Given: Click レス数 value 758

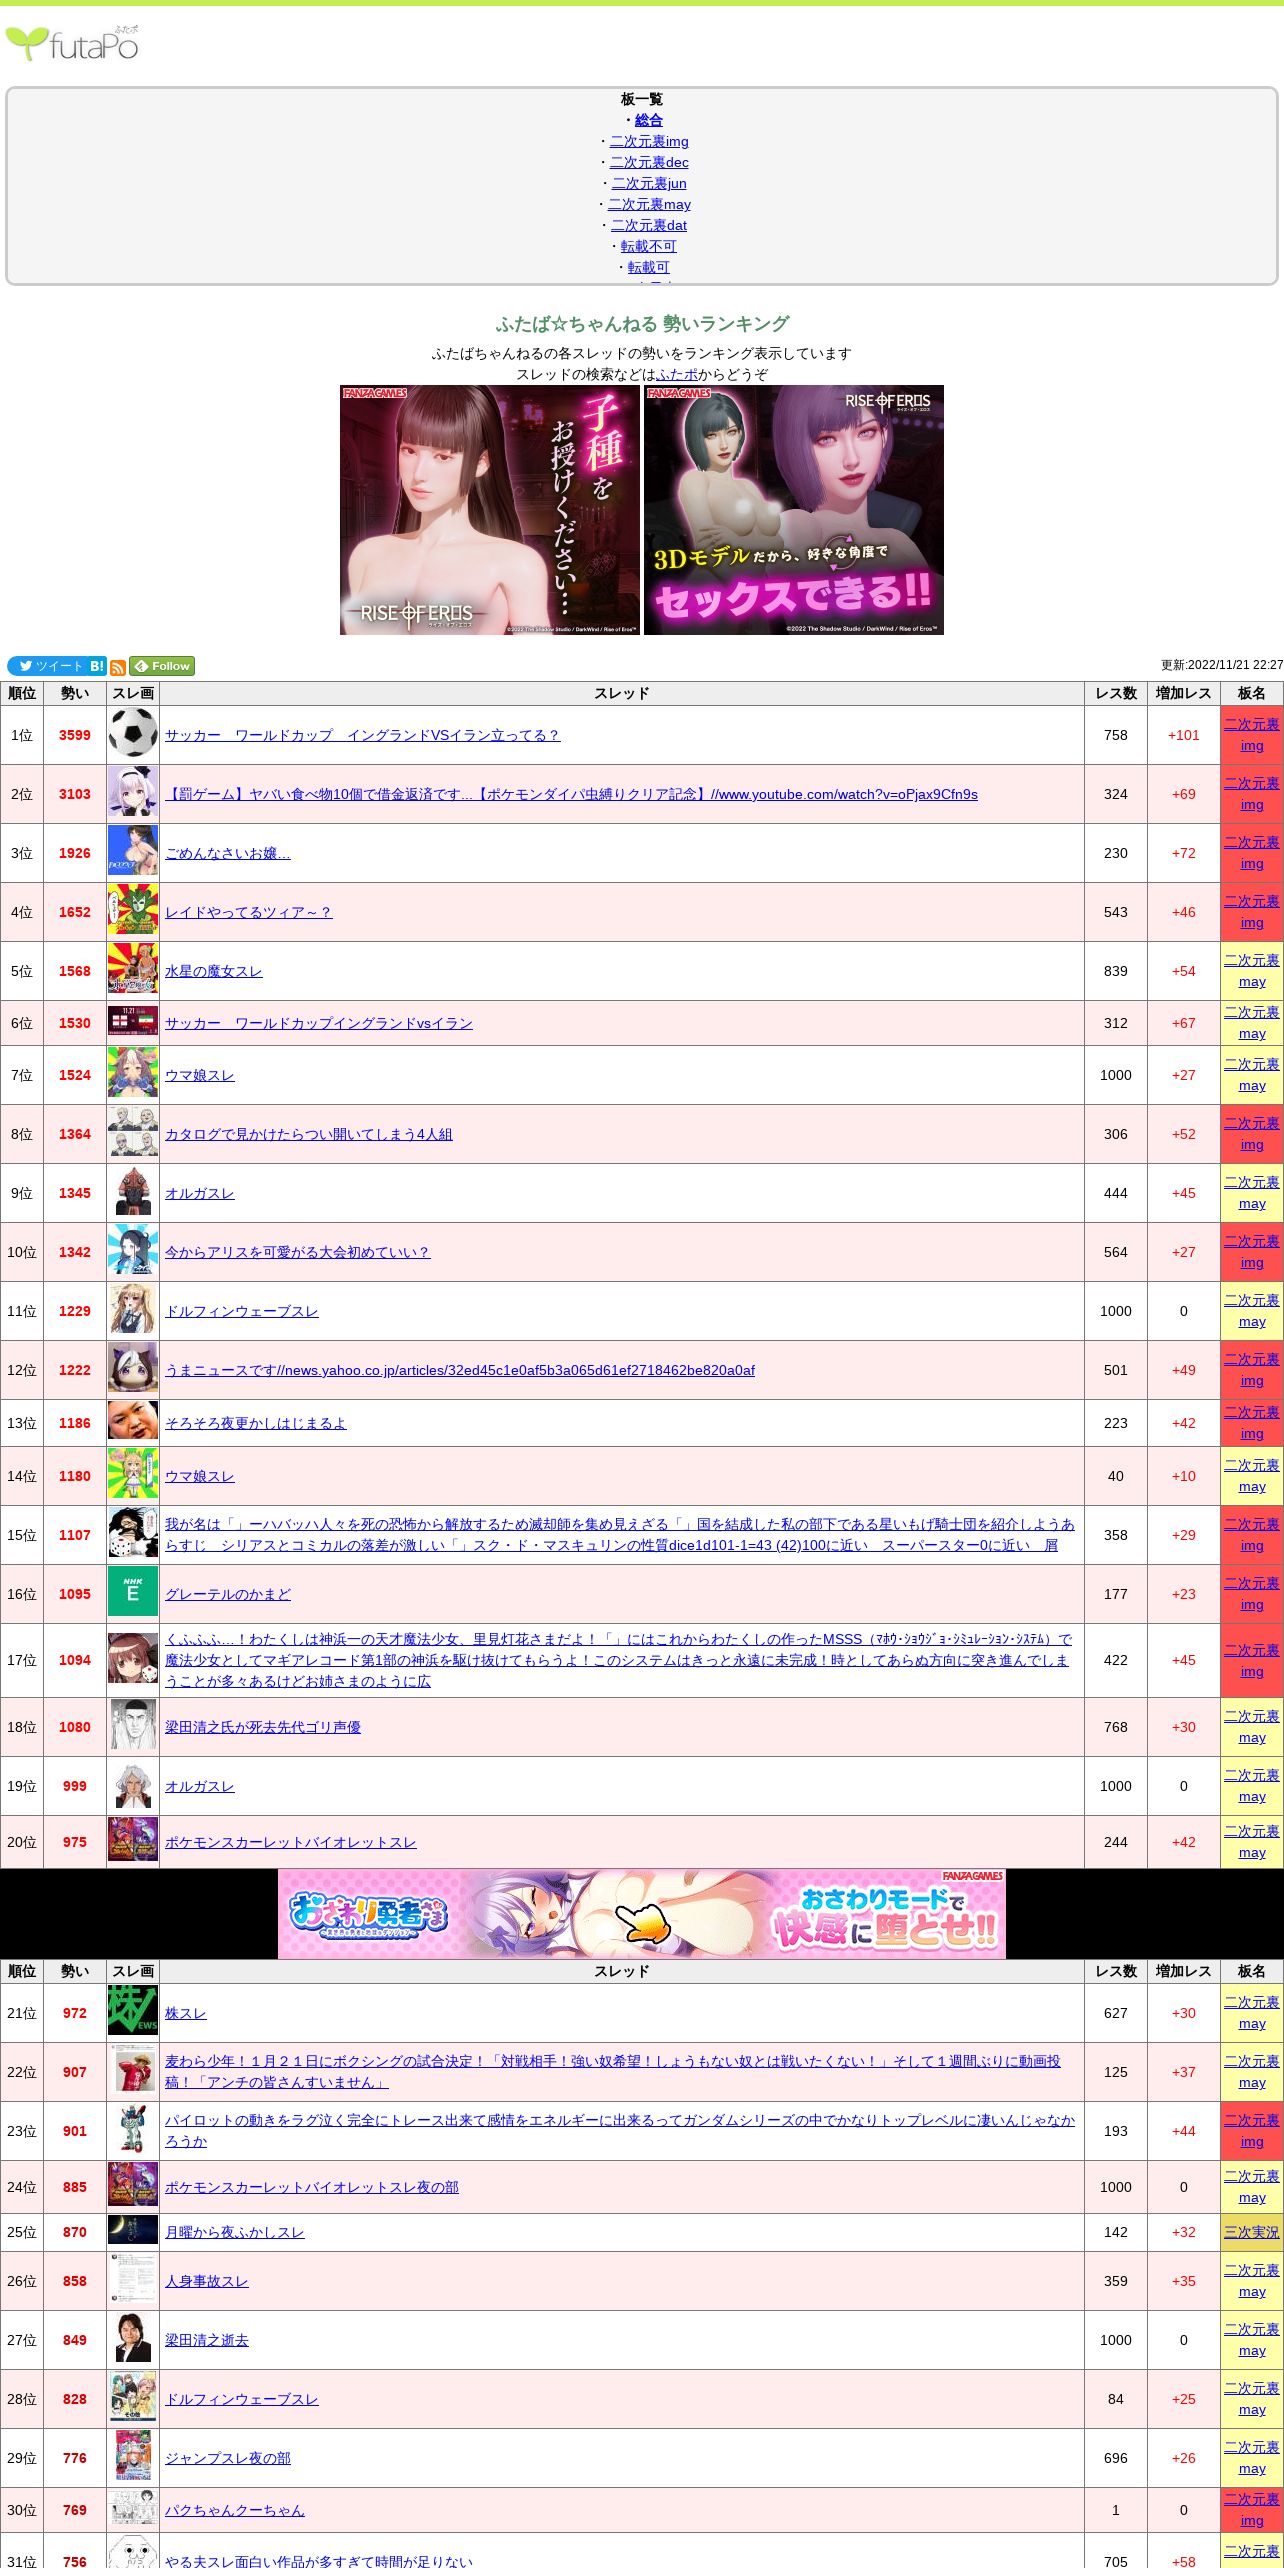Looking at the screenshot, I should pyautogui.click(x=1116, y=735).
